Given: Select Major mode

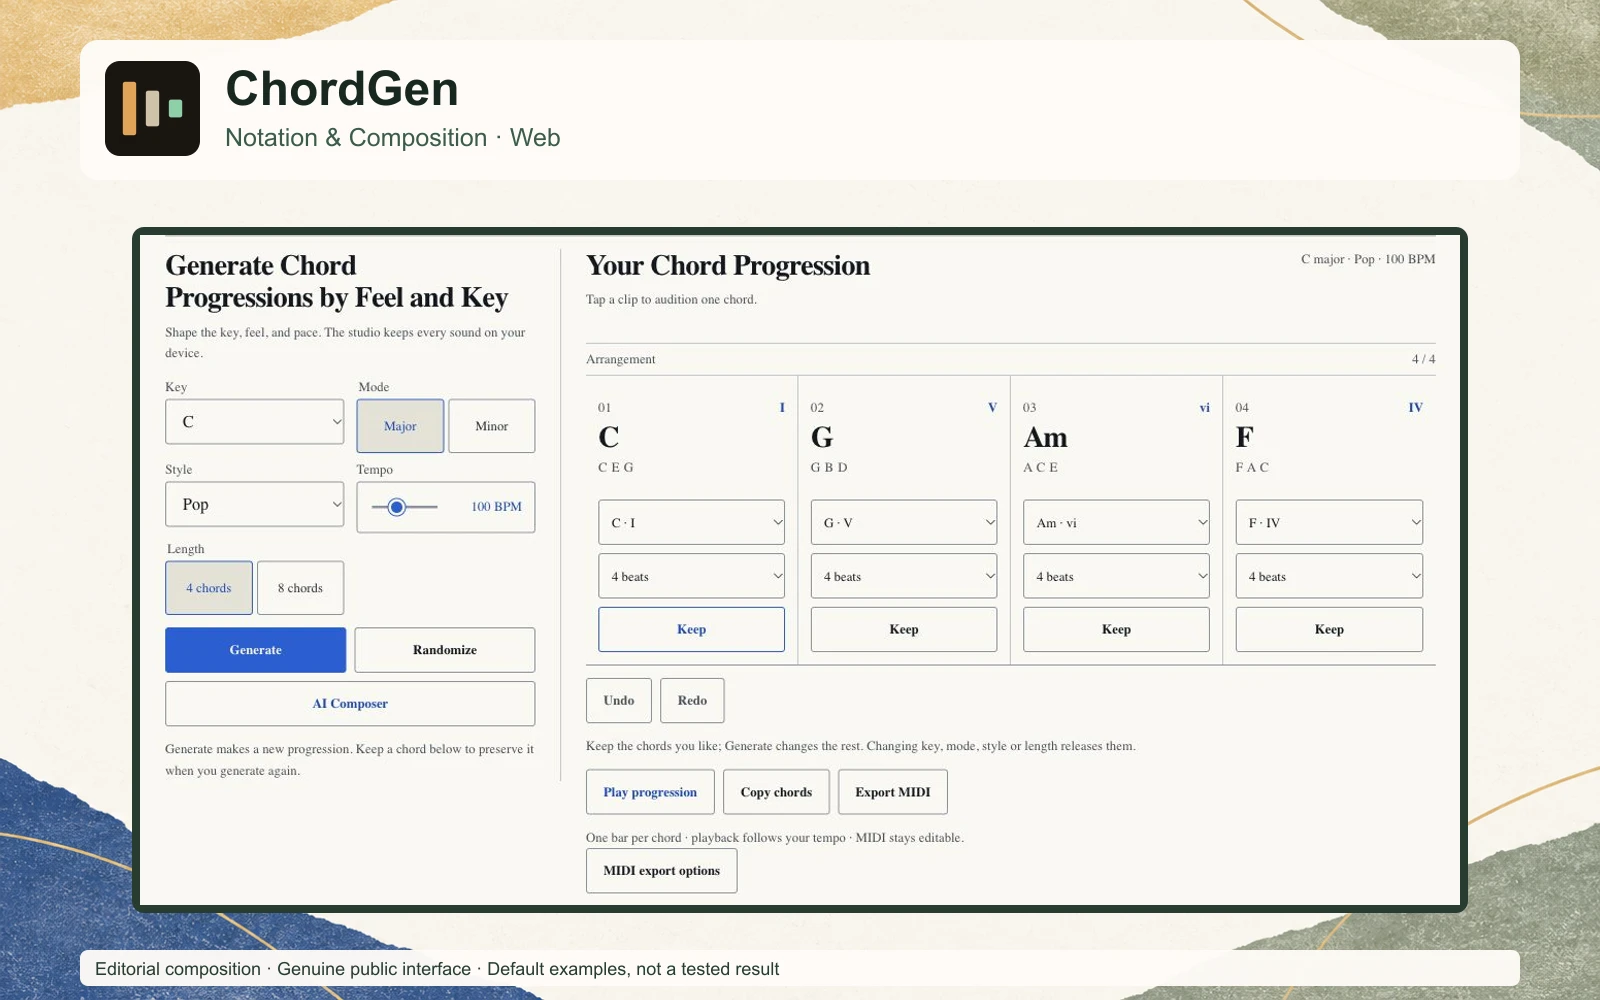Looking at the screenshot, I should pyautogui.click(x=400, y=426).
